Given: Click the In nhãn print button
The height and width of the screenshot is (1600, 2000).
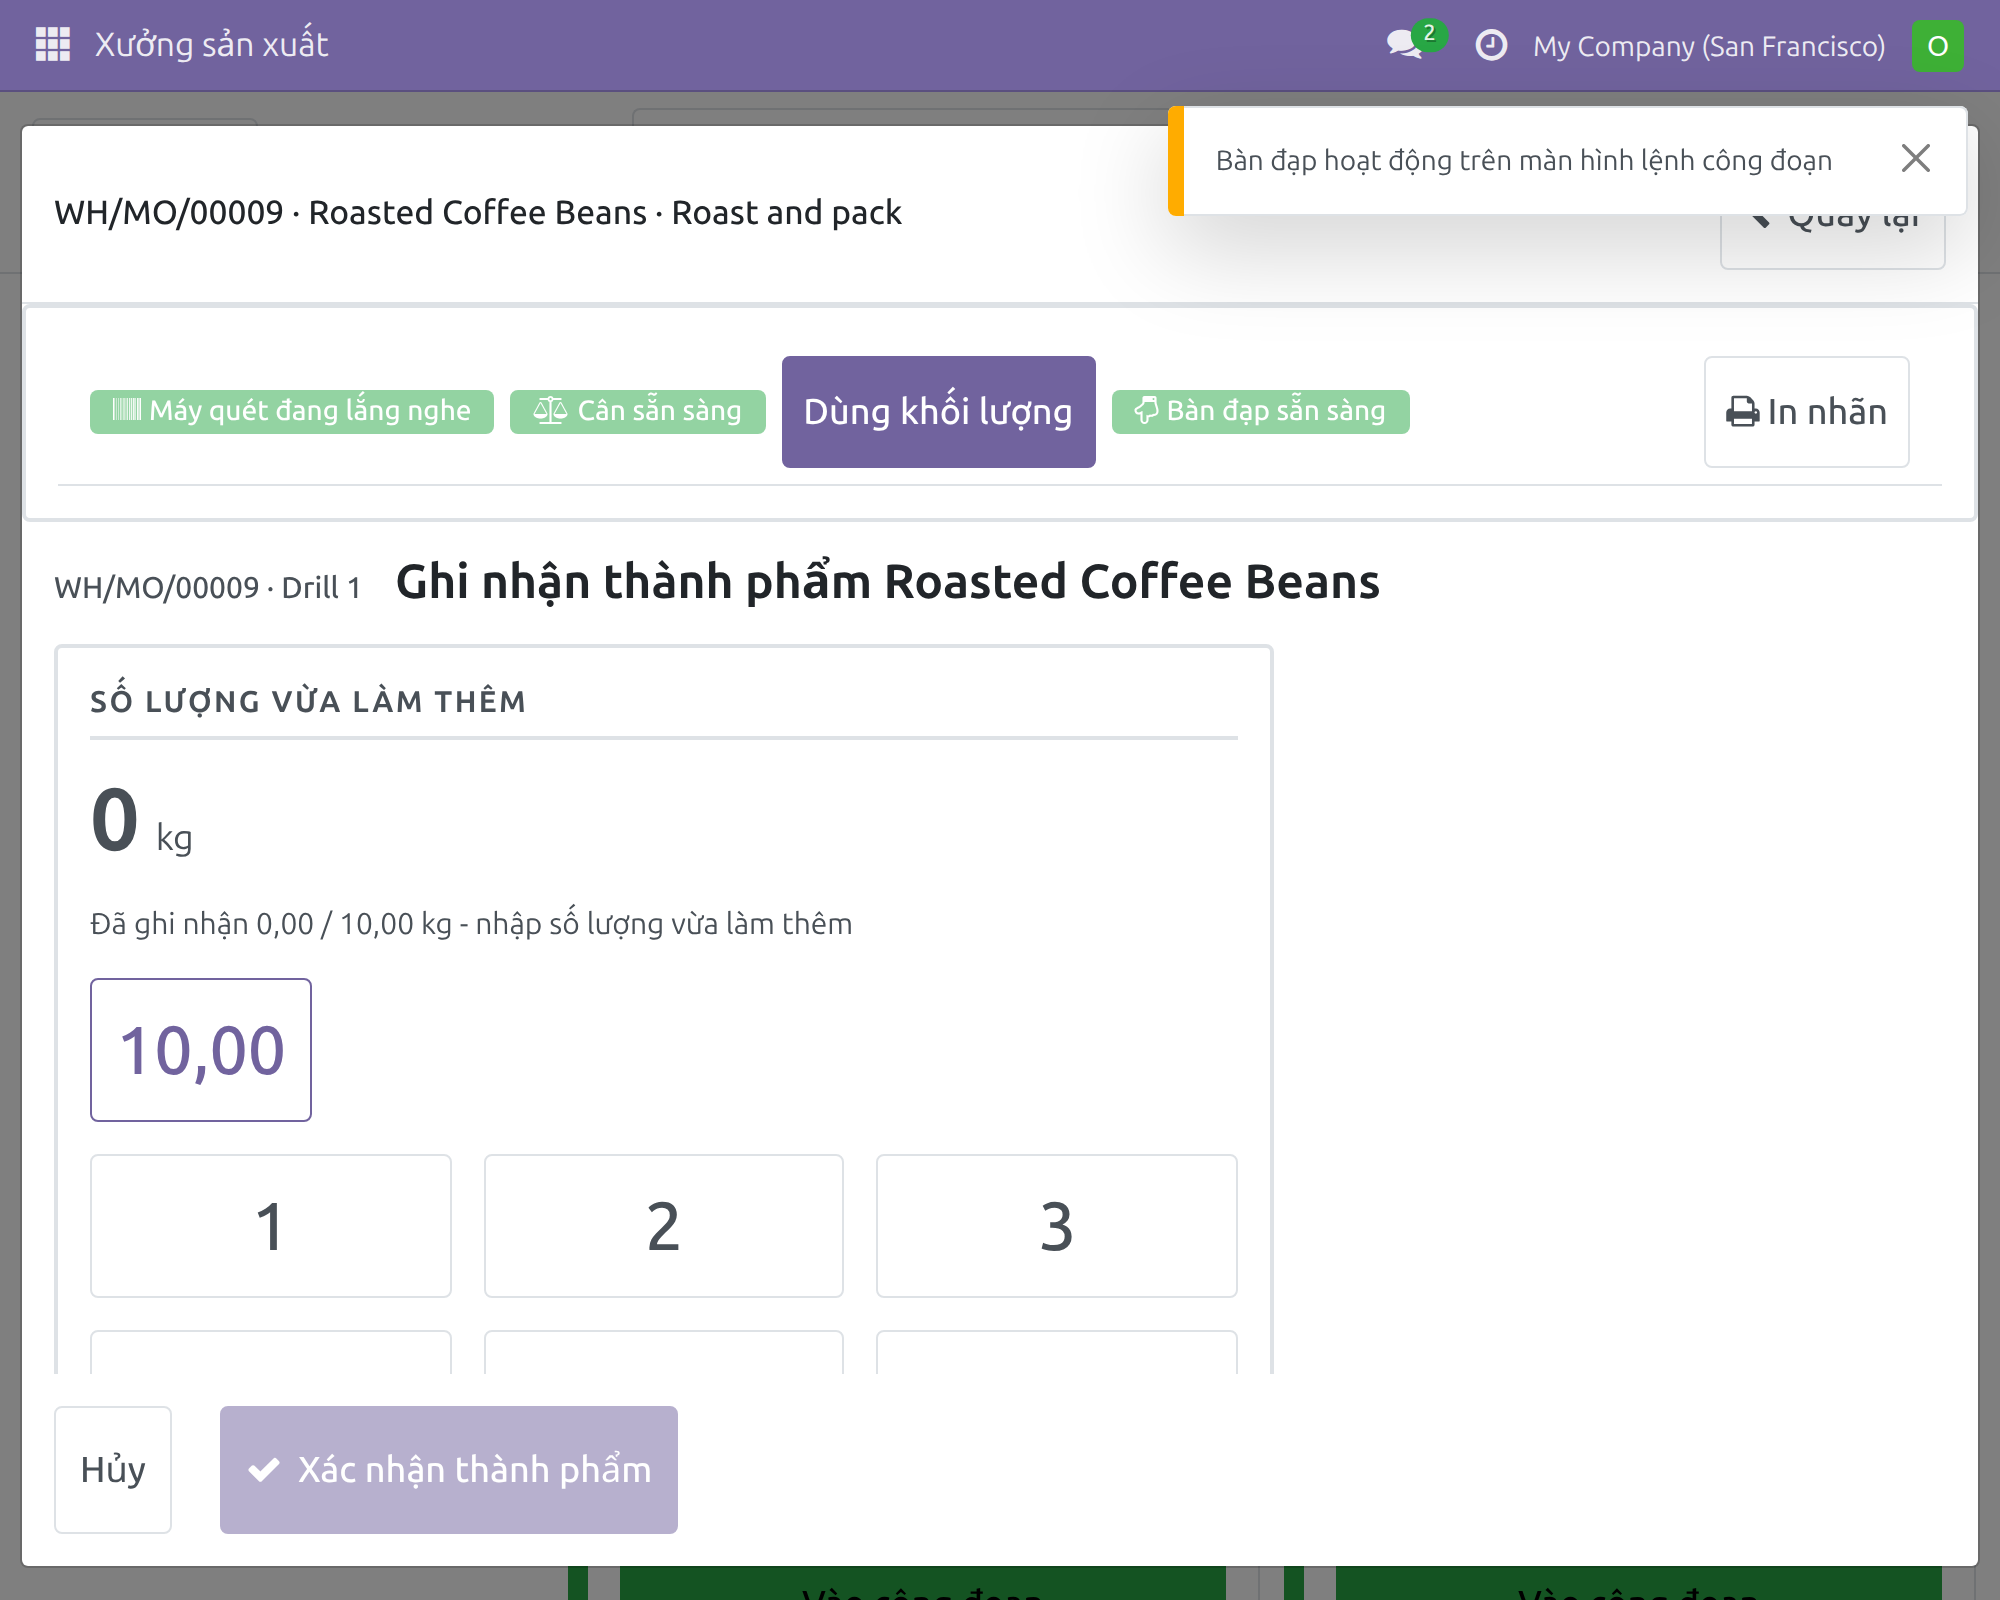Looking at the screenshot, I should pos(1806,412).
